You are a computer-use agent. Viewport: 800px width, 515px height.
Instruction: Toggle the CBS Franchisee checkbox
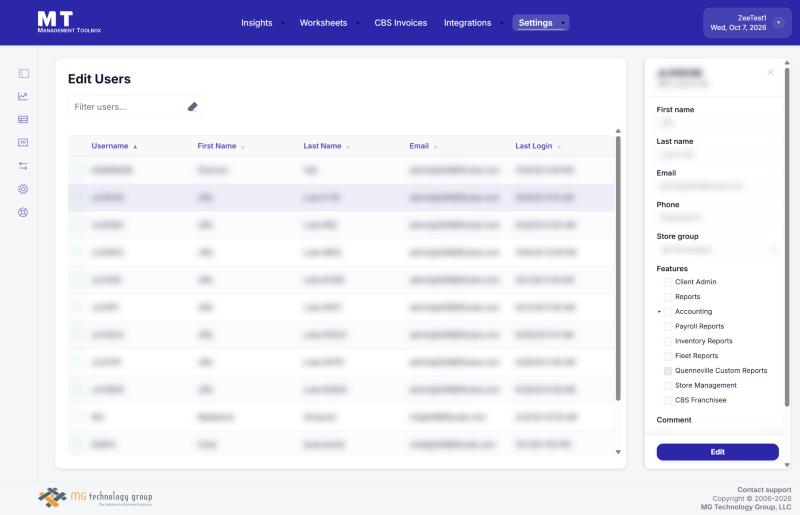point(667,401)
